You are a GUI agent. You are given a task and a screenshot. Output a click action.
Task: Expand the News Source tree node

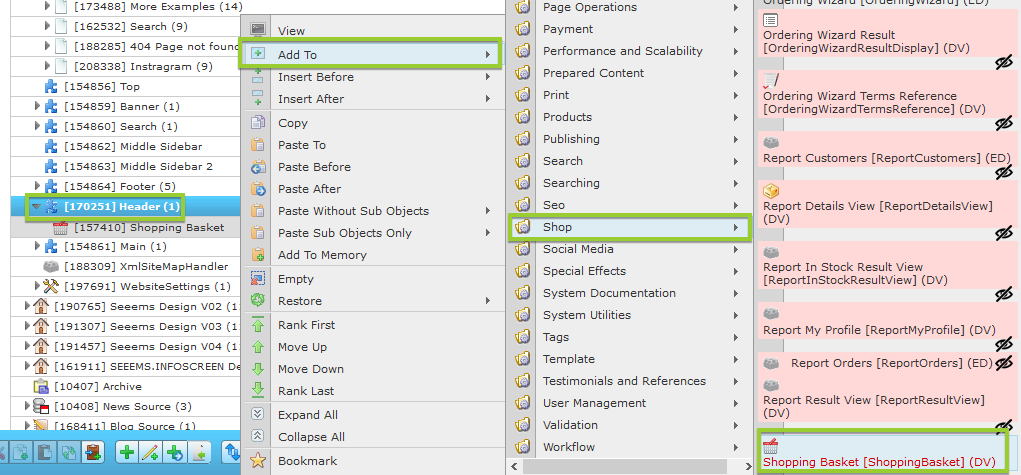tap(28, 406)
